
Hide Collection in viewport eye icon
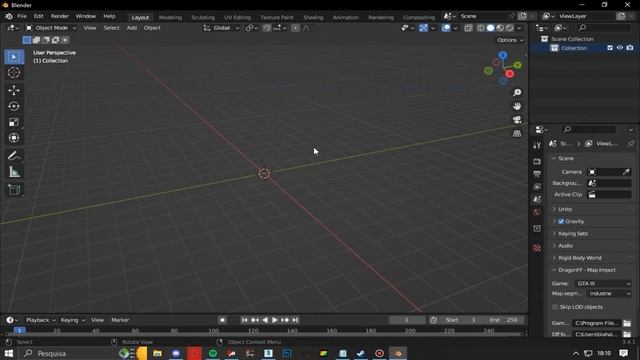620,48
